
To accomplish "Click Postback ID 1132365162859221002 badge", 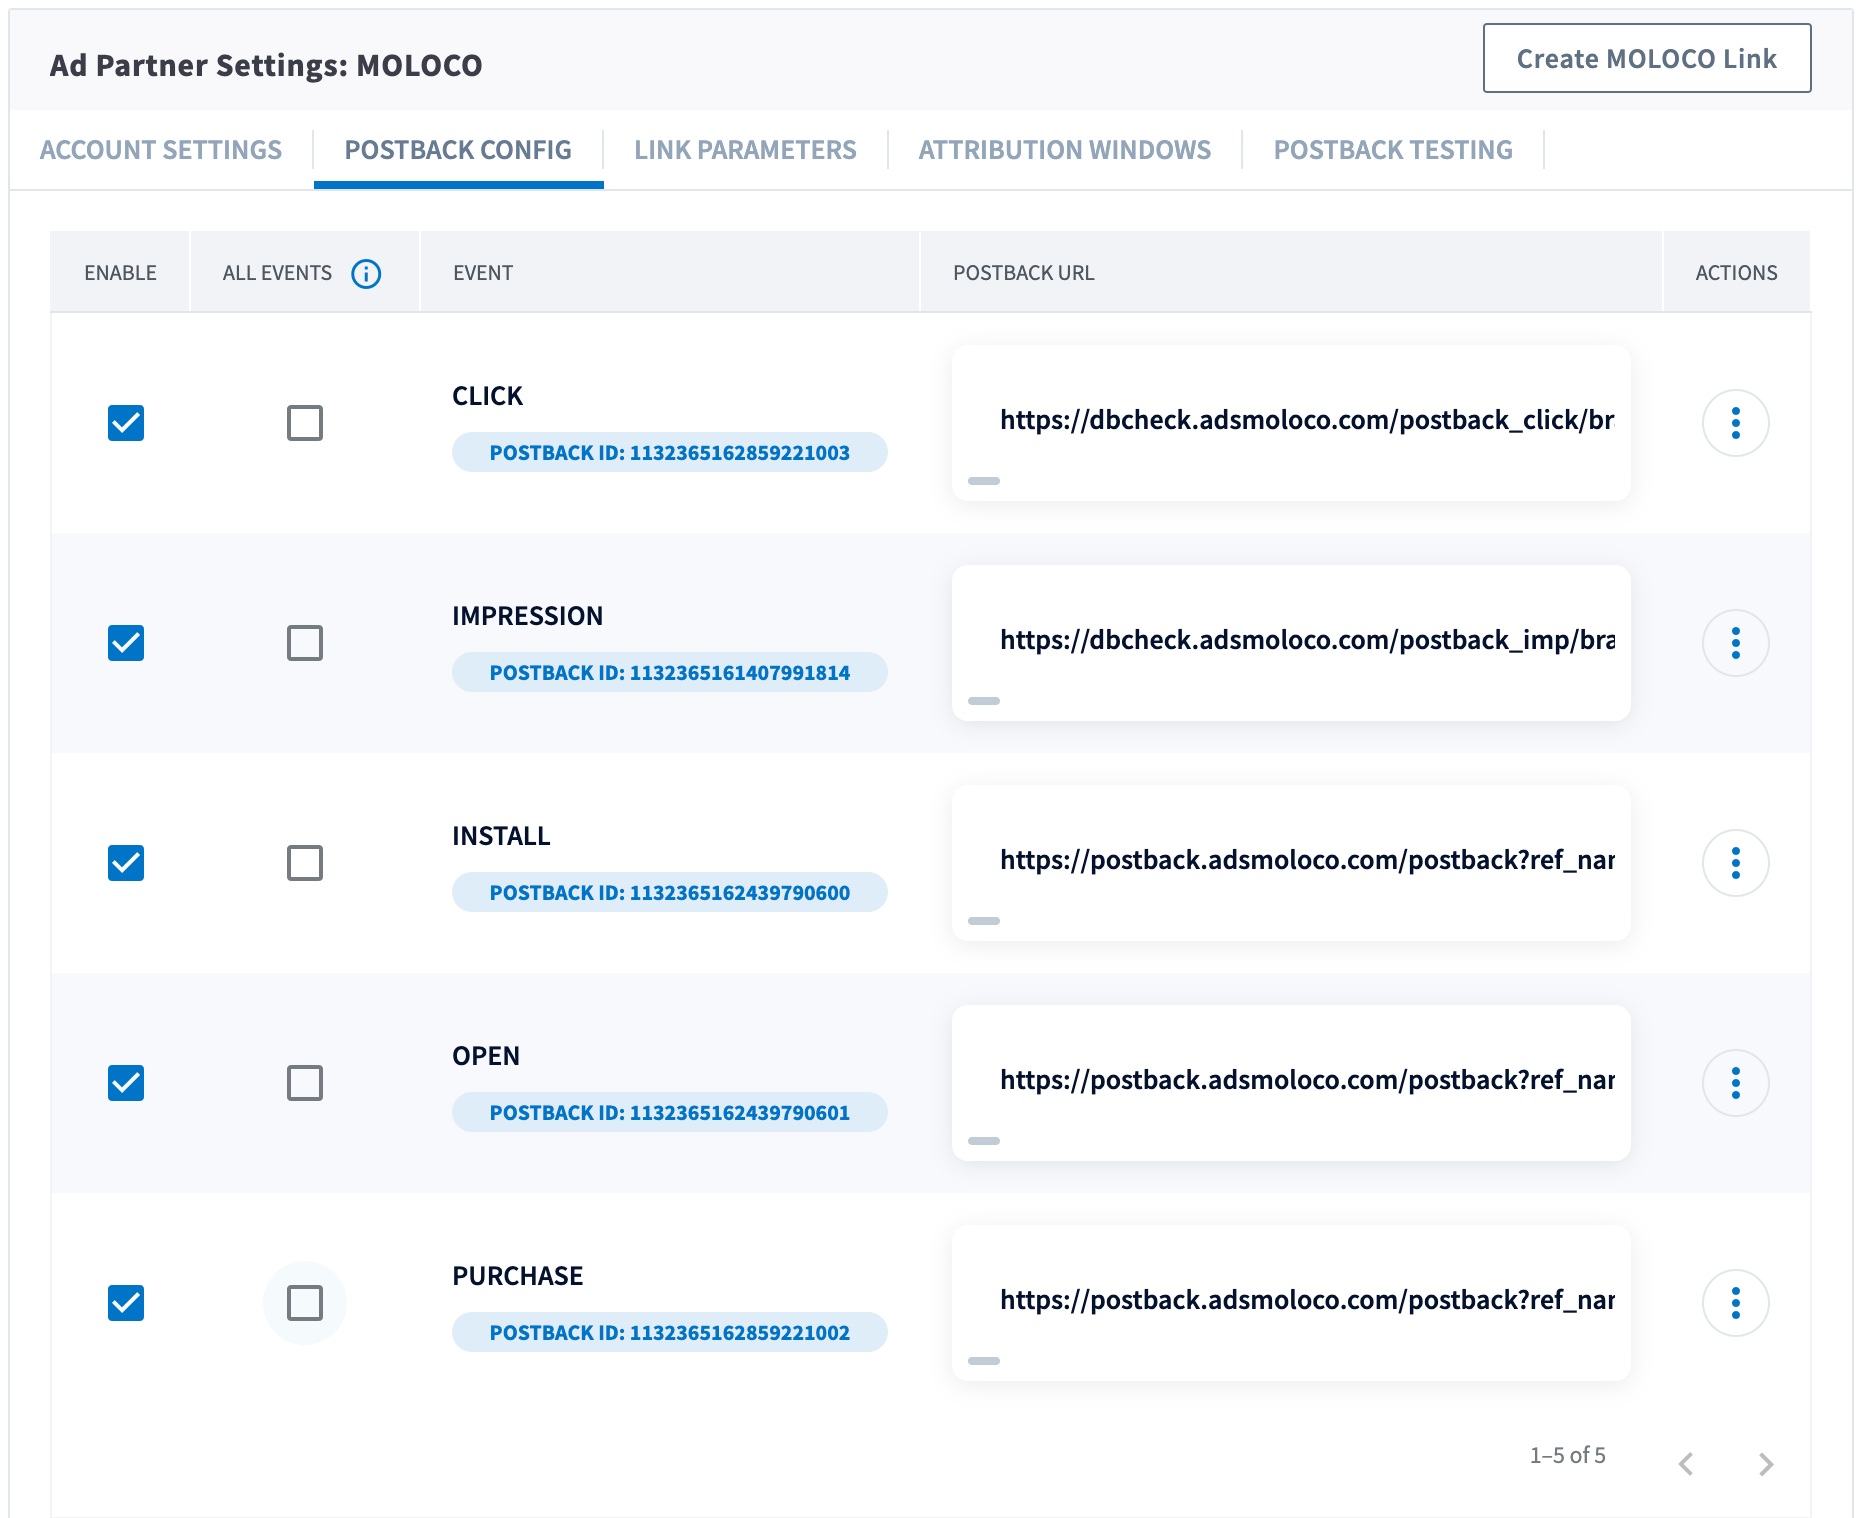I will coord(669,1332).
